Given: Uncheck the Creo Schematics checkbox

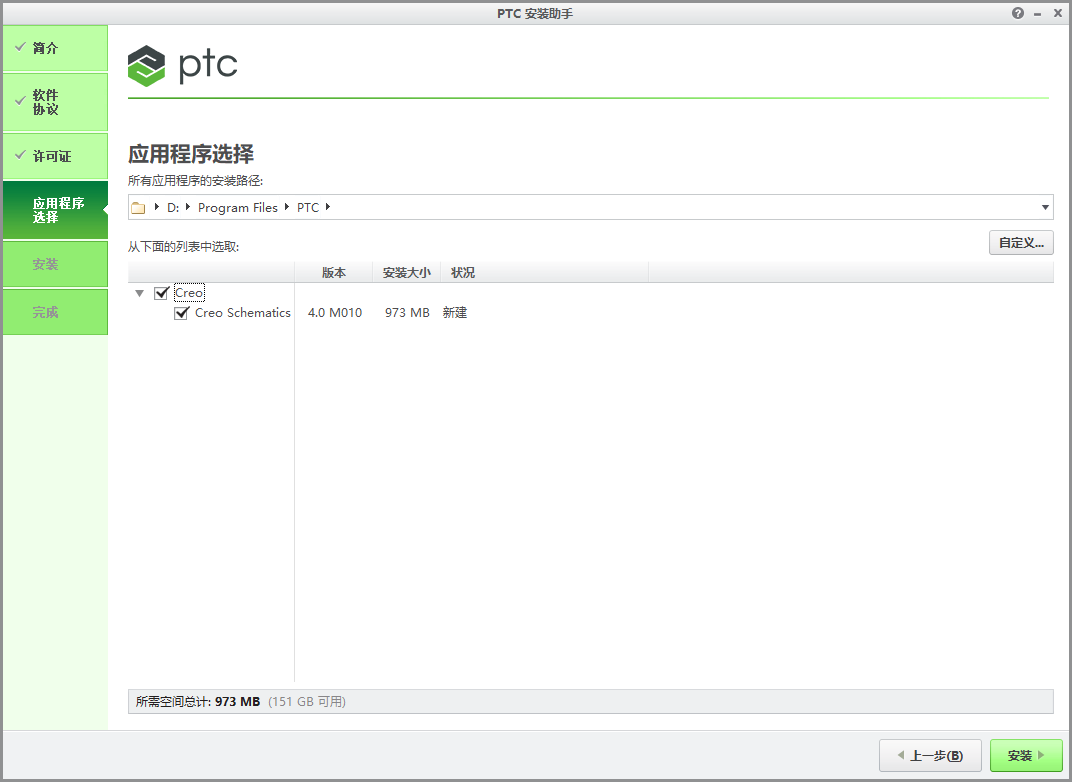Looking at the screenshot, I should coord(181,313).
